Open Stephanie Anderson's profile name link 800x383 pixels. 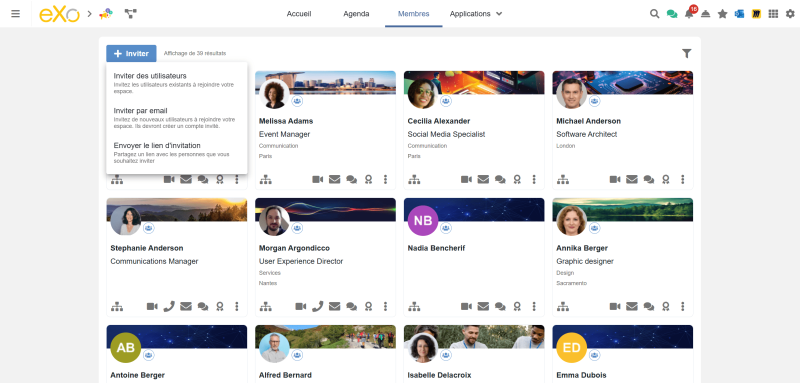147,248
